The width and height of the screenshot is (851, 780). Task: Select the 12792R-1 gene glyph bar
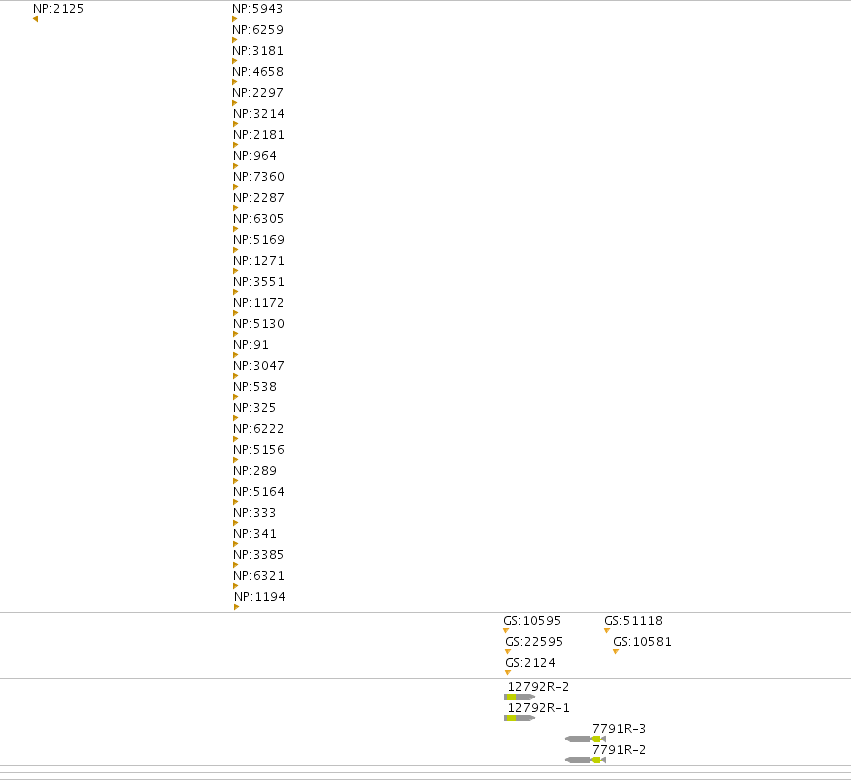click(519, 718)
